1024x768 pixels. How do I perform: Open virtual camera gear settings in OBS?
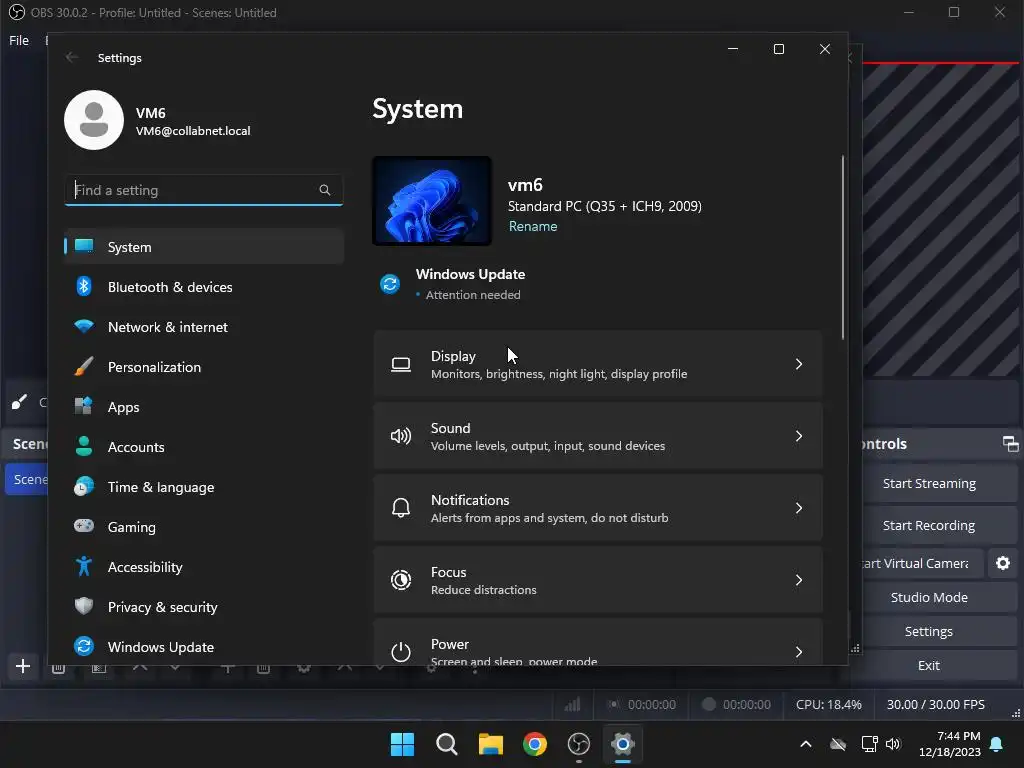(x=1003, y=563)
